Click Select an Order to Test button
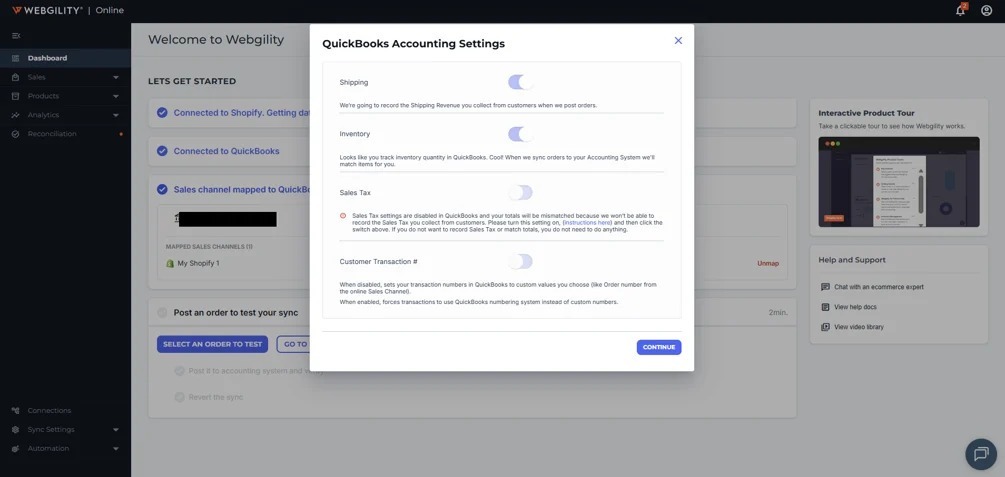The width and height of the screenshot is (1005, 477). [212, 344]
